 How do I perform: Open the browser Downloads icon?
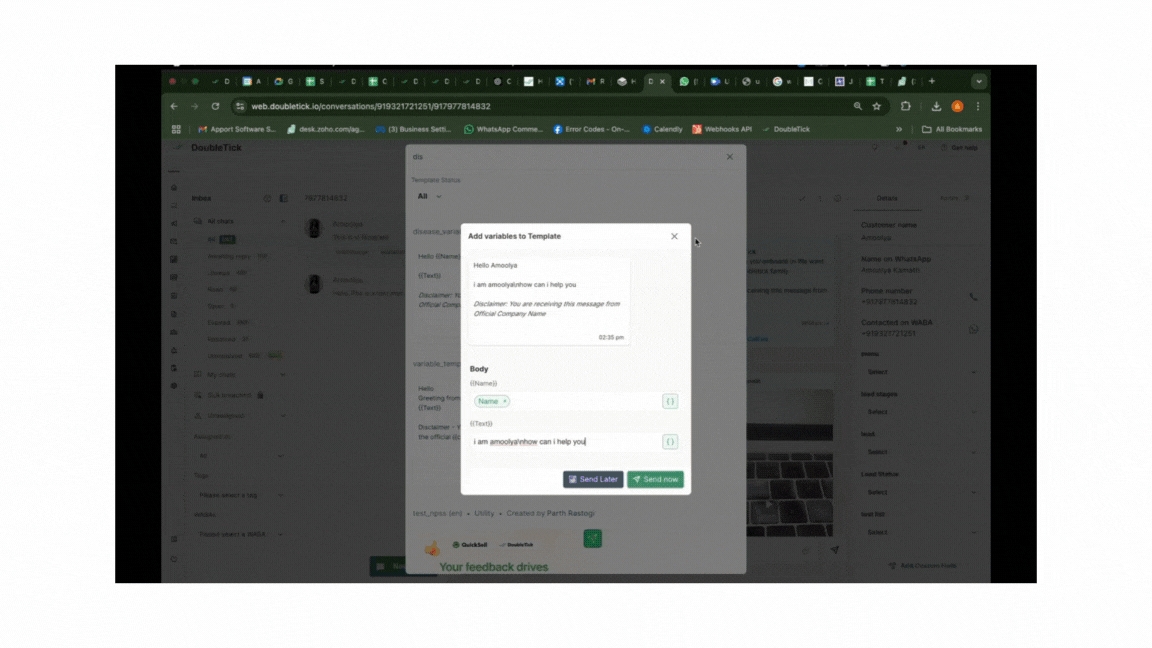[936, 106]
